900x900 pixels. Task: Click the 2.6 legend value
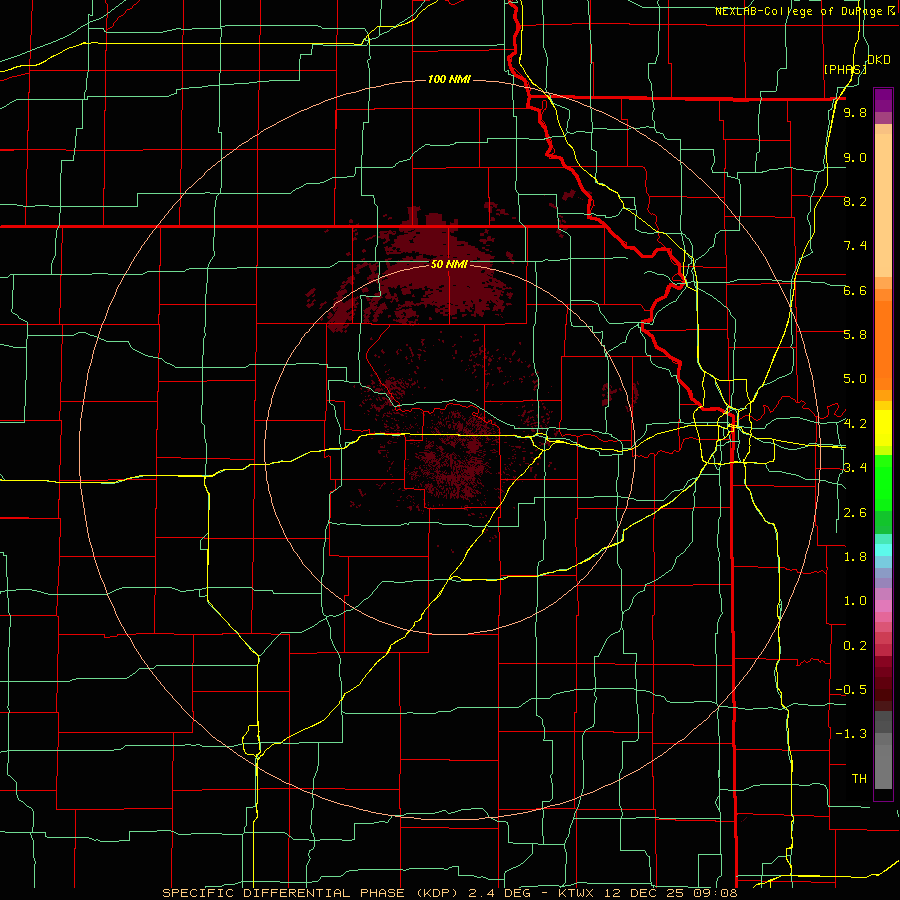coord(855,513)
